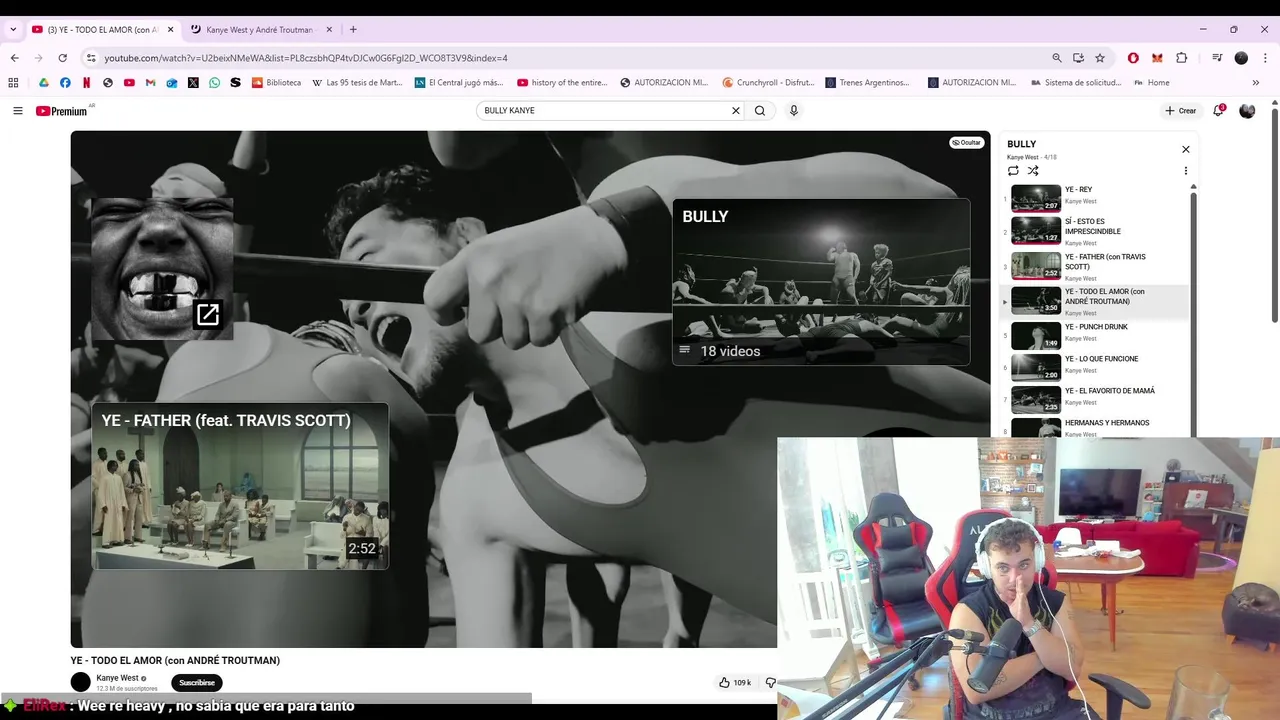
Task: Open the MetaMask fox extension
Action: 1157,58
